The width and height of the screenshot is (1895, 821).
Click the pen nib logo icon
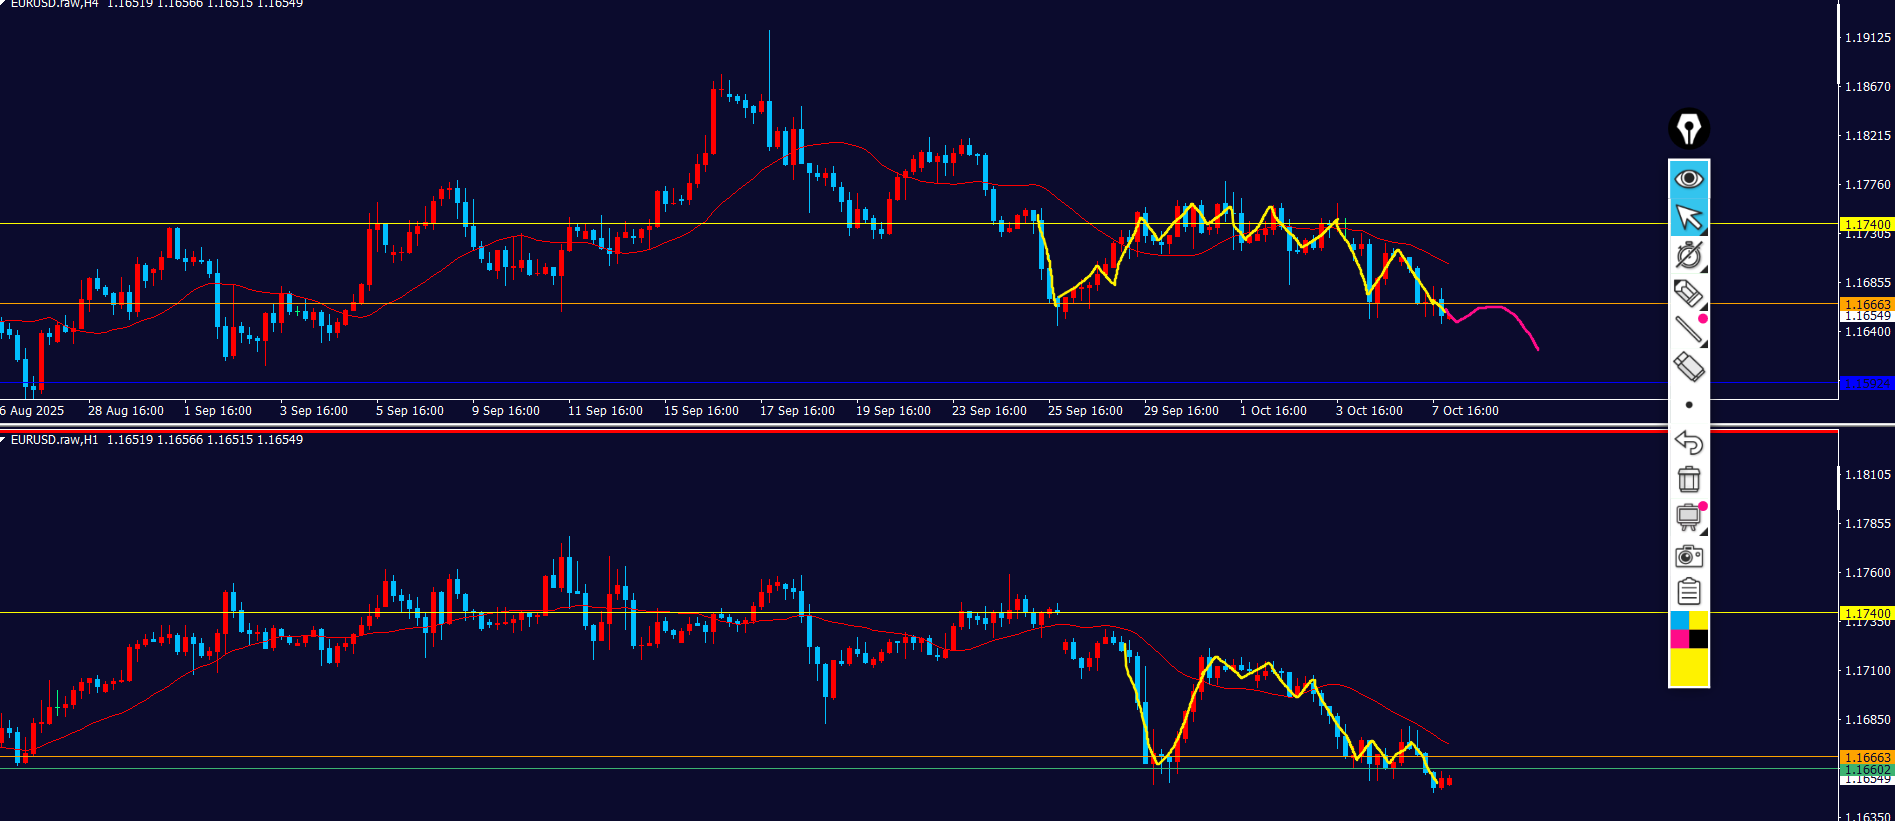pyautogui.click(x=1689, y=129)
